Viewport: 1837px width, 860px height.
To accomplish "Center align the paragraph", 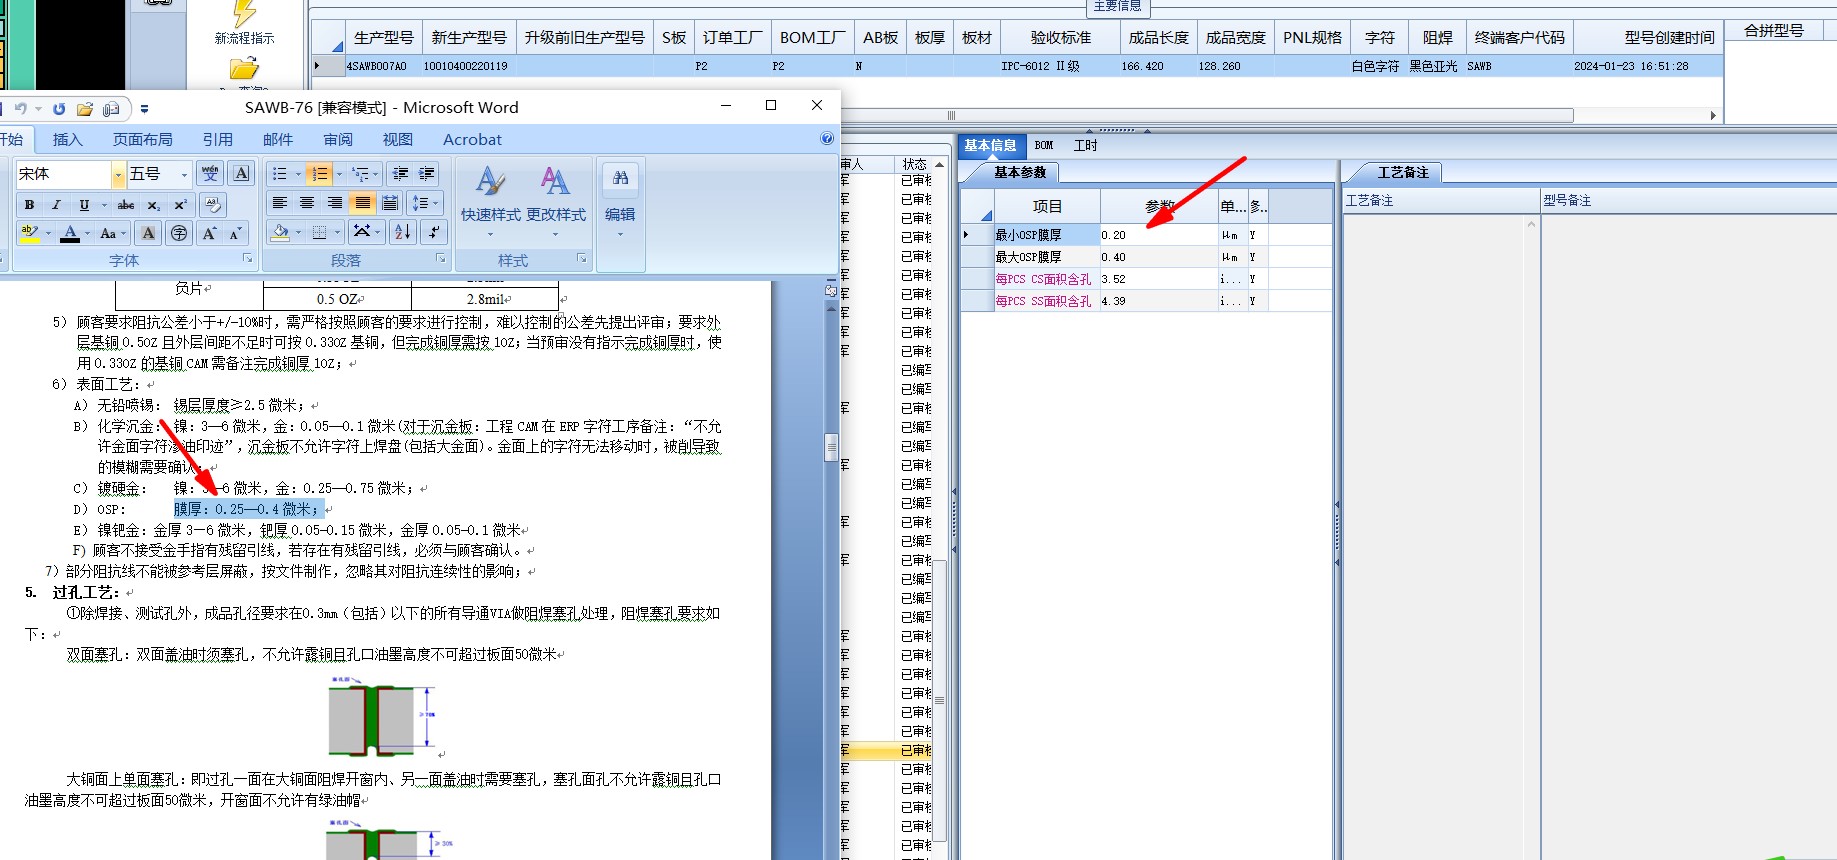I will click(x=308, y=203).
